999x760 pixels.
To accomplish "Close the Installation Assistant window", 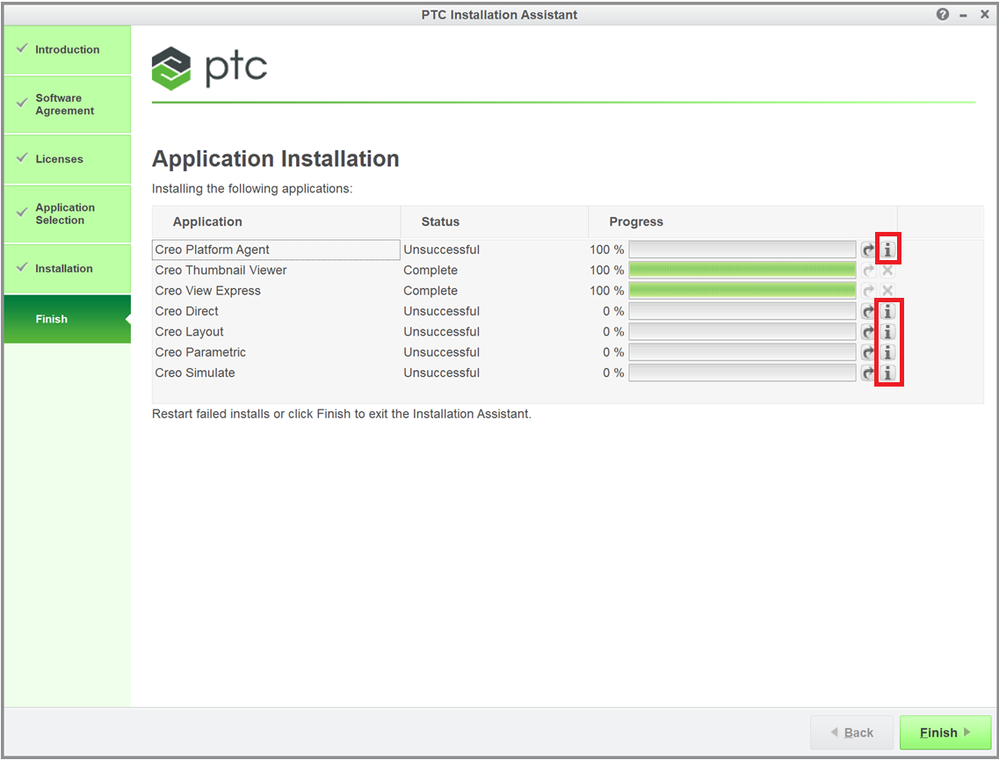I will coord(984,14).
